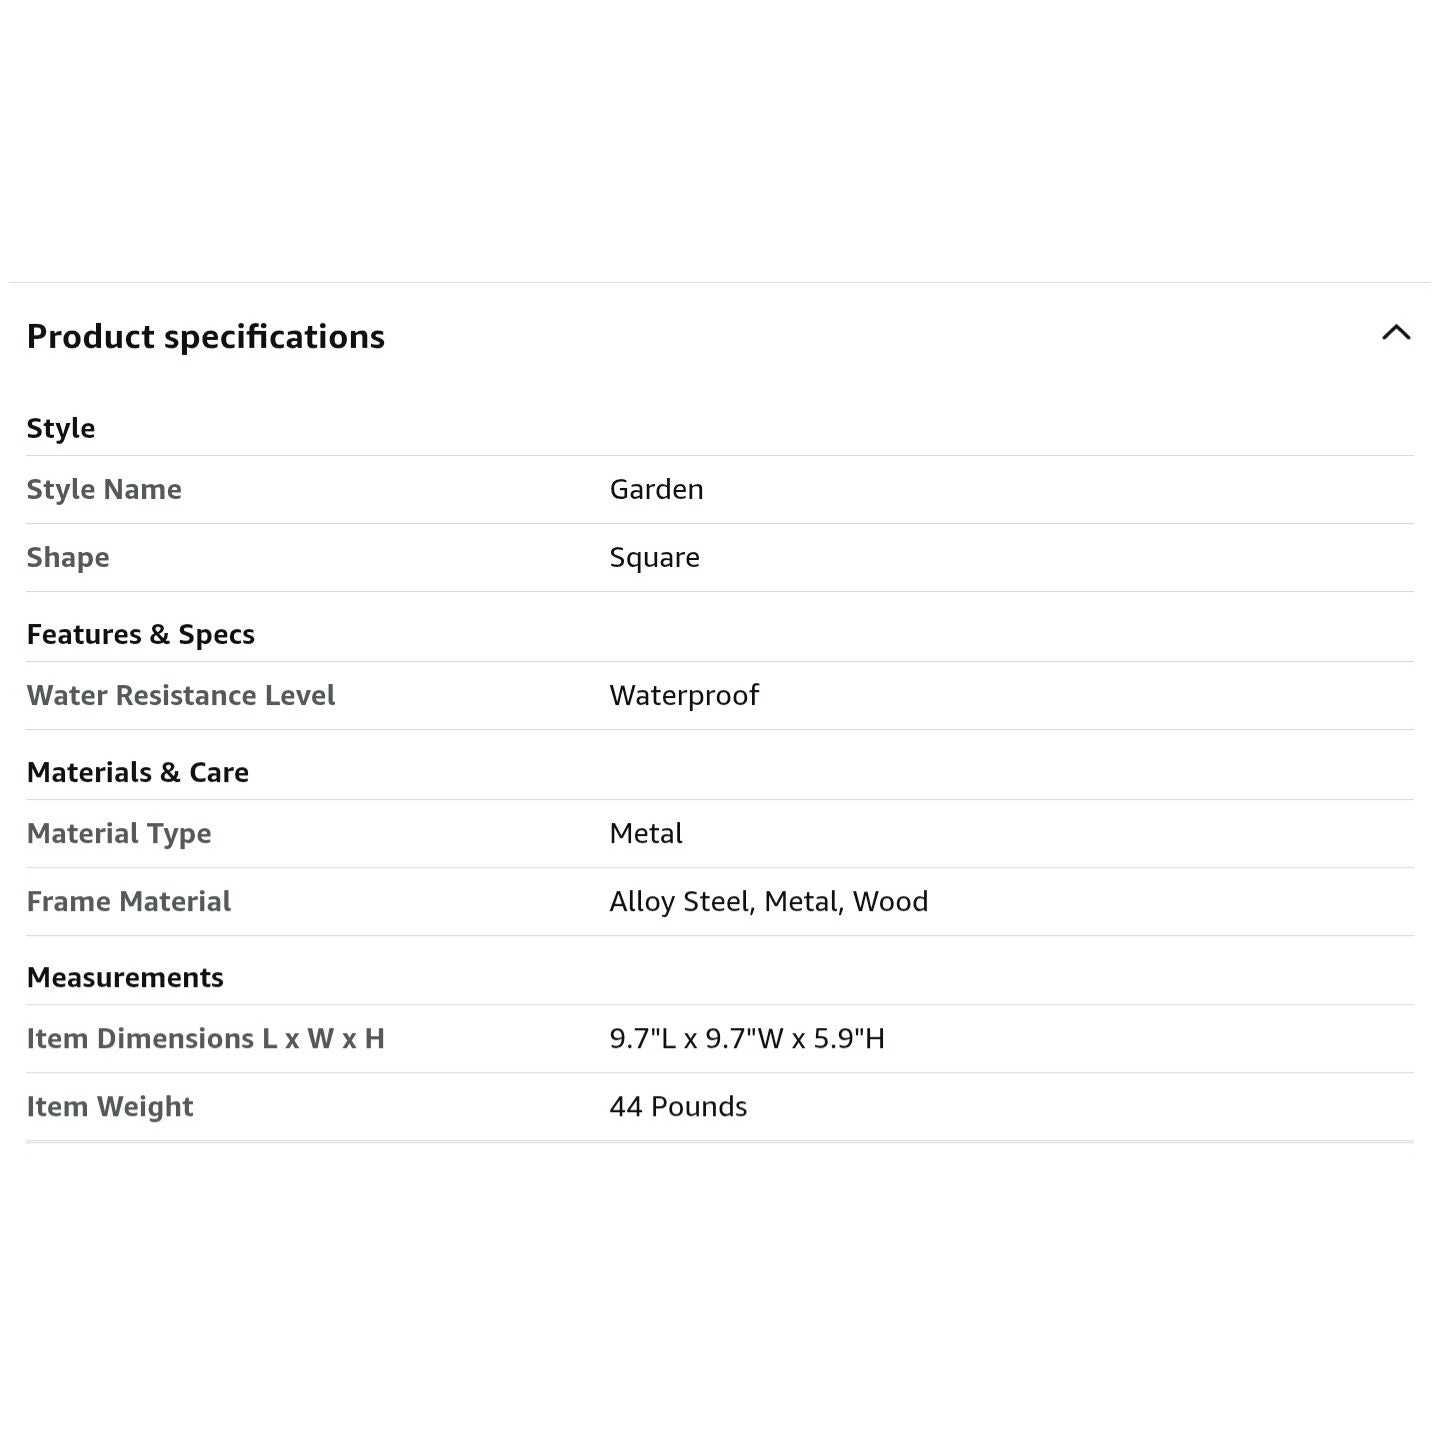The height and width of the screenshot is (1440, 1440).
Task: Select the Square shape value
Action: coord(654,557)
